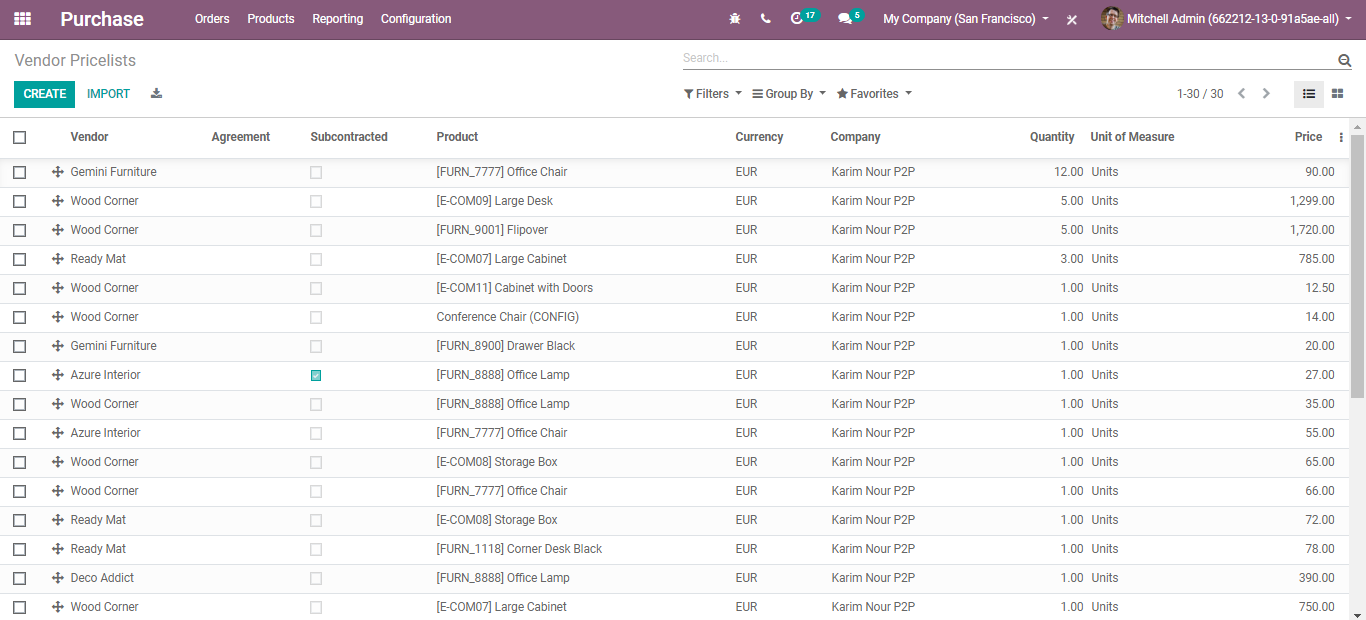Click the CREATE button
The image size is (1366, 620).
pos(44,94)
